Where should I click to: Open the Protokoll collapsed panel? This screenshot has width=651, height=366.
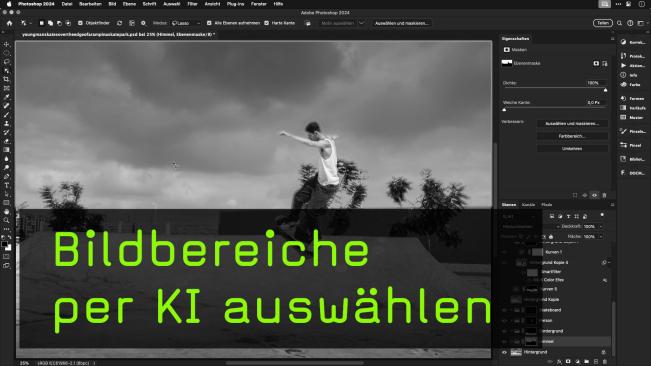[633, 56]
